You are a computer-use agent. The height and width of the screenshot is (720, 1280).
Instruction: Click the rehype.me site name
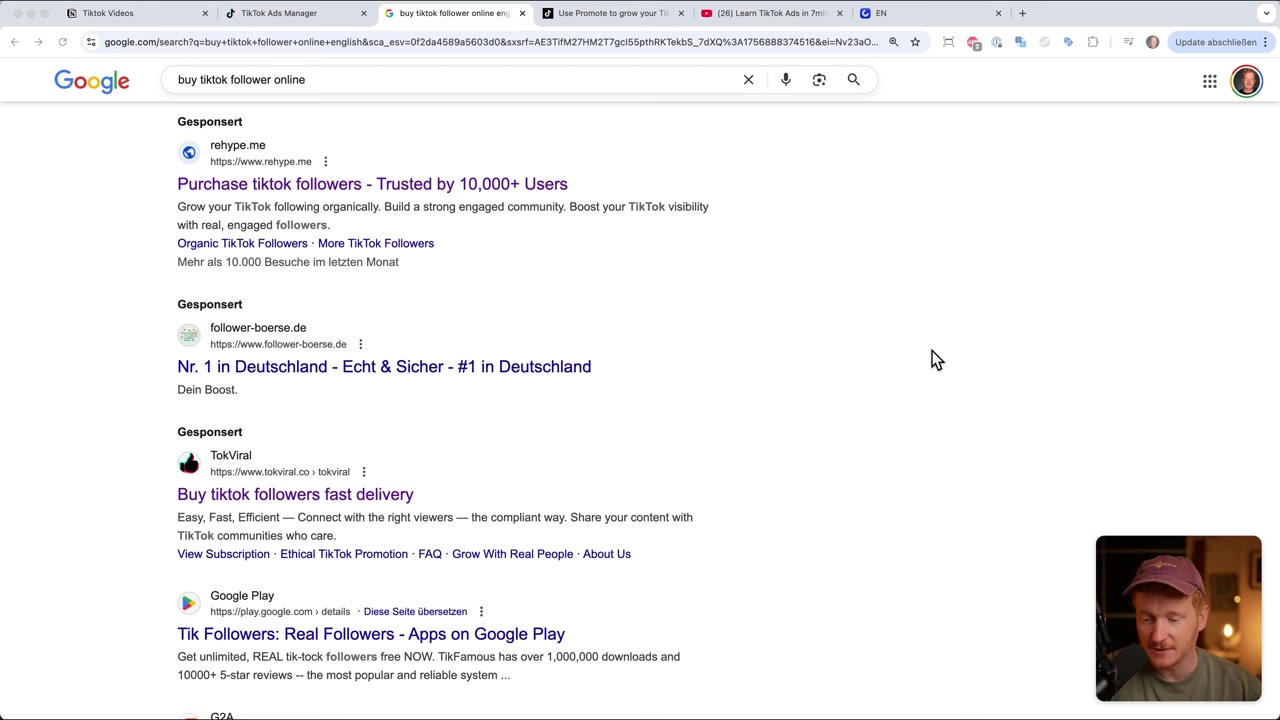pos(237,145)
